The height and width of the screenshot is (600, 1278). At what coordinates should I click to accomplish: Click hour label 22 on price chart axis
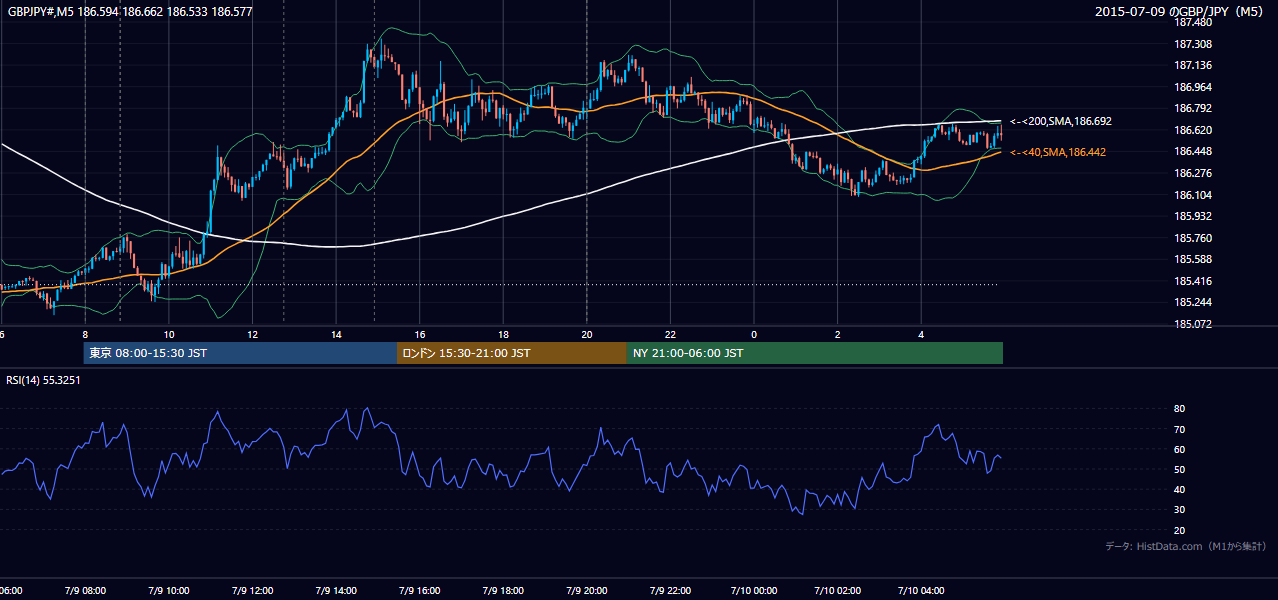click(671, 335)
